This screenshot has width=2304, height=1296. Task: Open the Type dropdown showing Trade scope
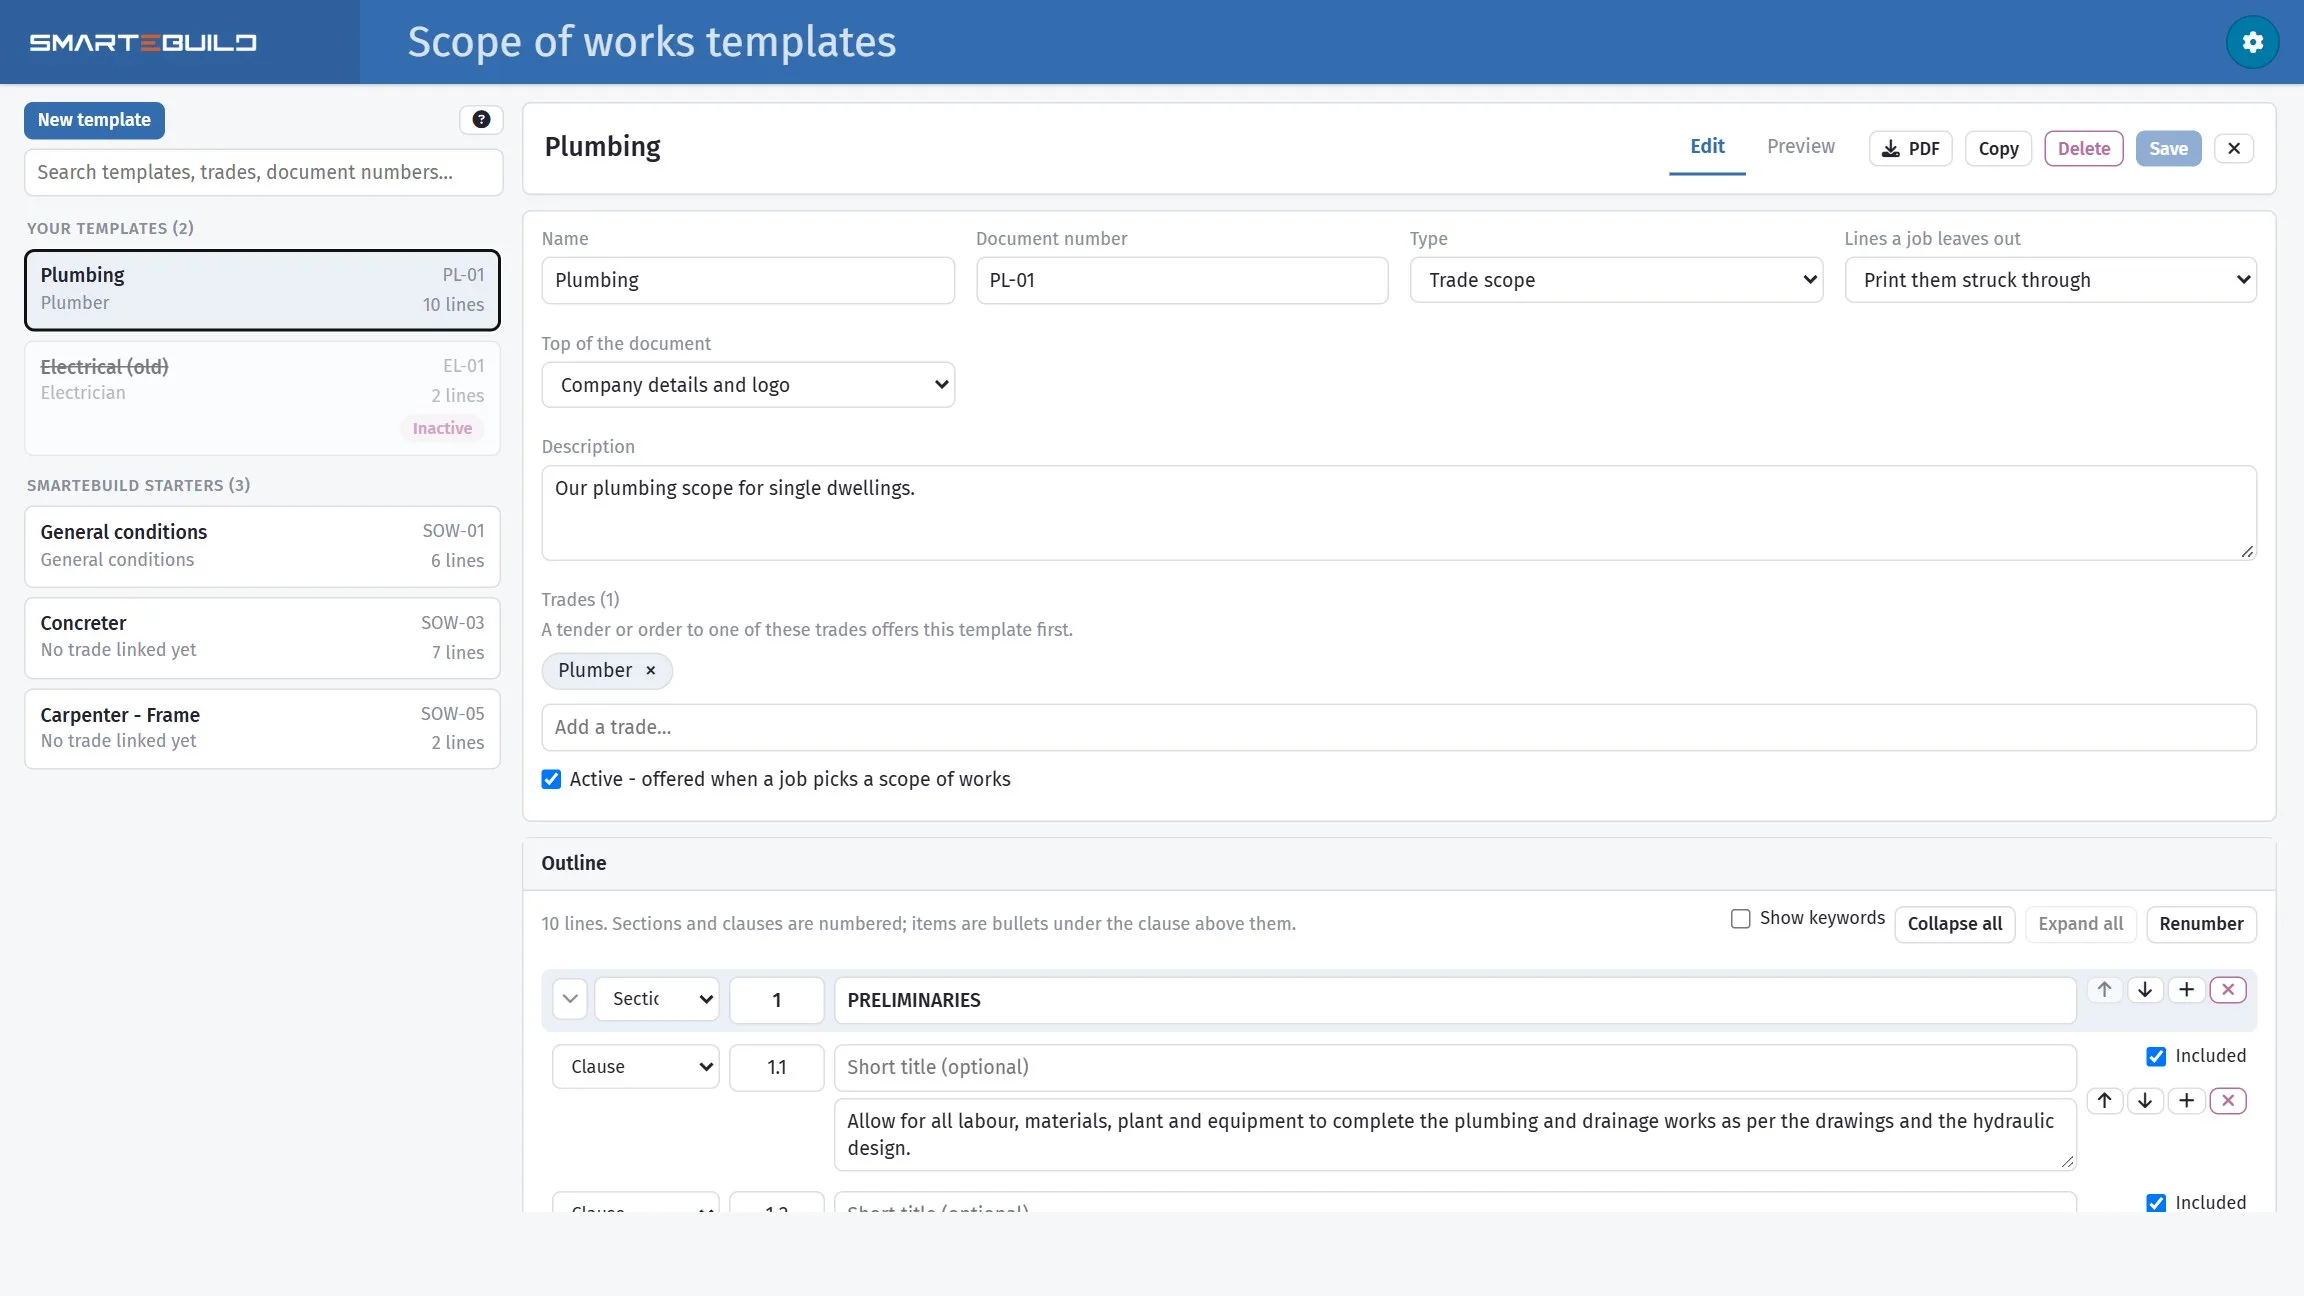[1616, 280]
